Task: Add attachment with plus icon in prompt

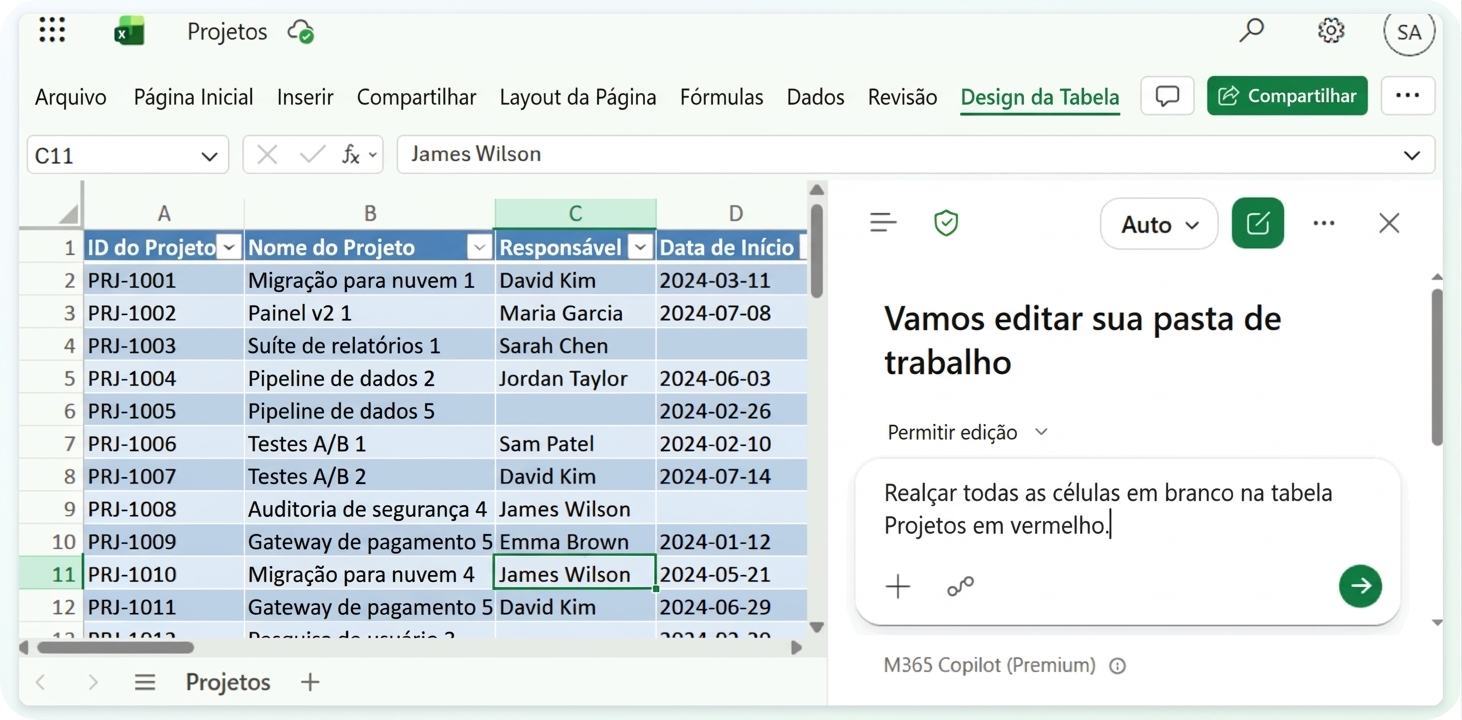Action: (x=898, y=586)
